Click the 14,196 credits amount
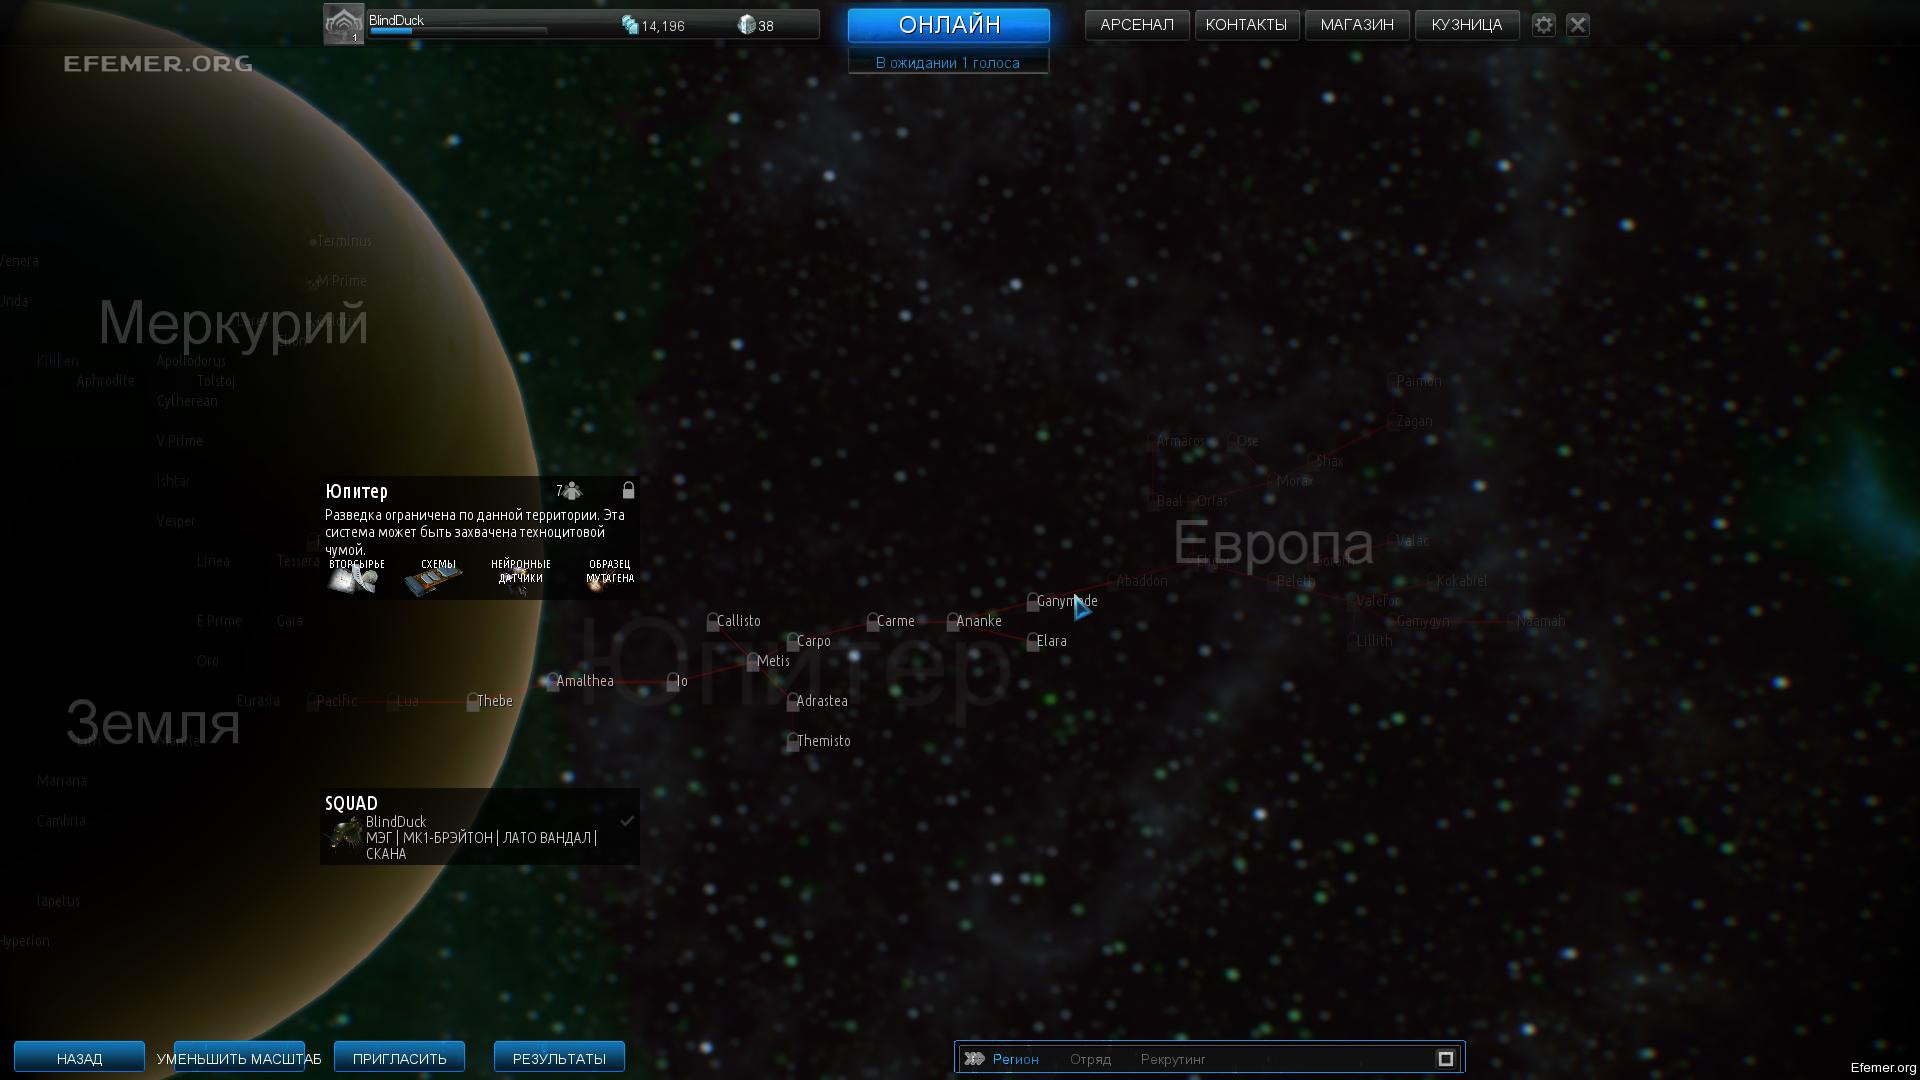 click(x=663, y=26)
